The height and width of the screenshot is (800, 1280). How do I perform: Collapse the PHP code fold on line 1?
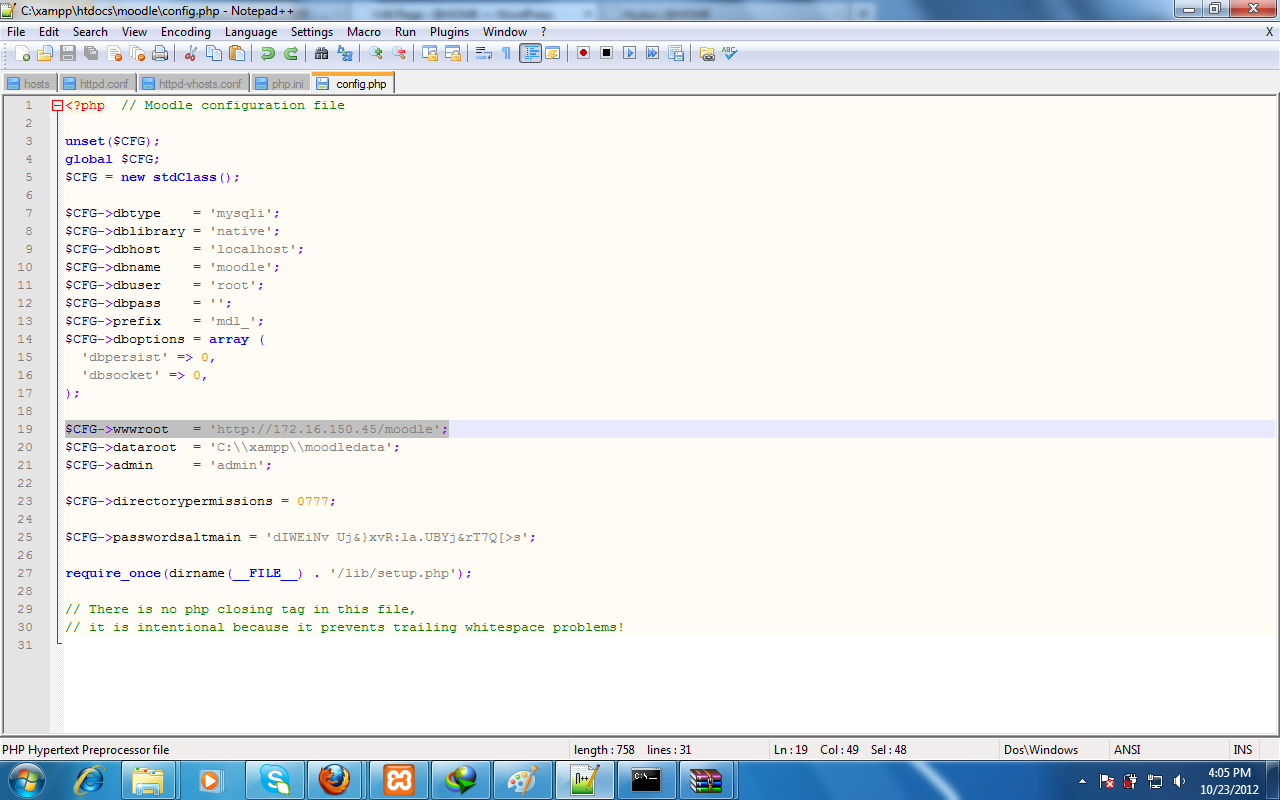tap(57, 105)
